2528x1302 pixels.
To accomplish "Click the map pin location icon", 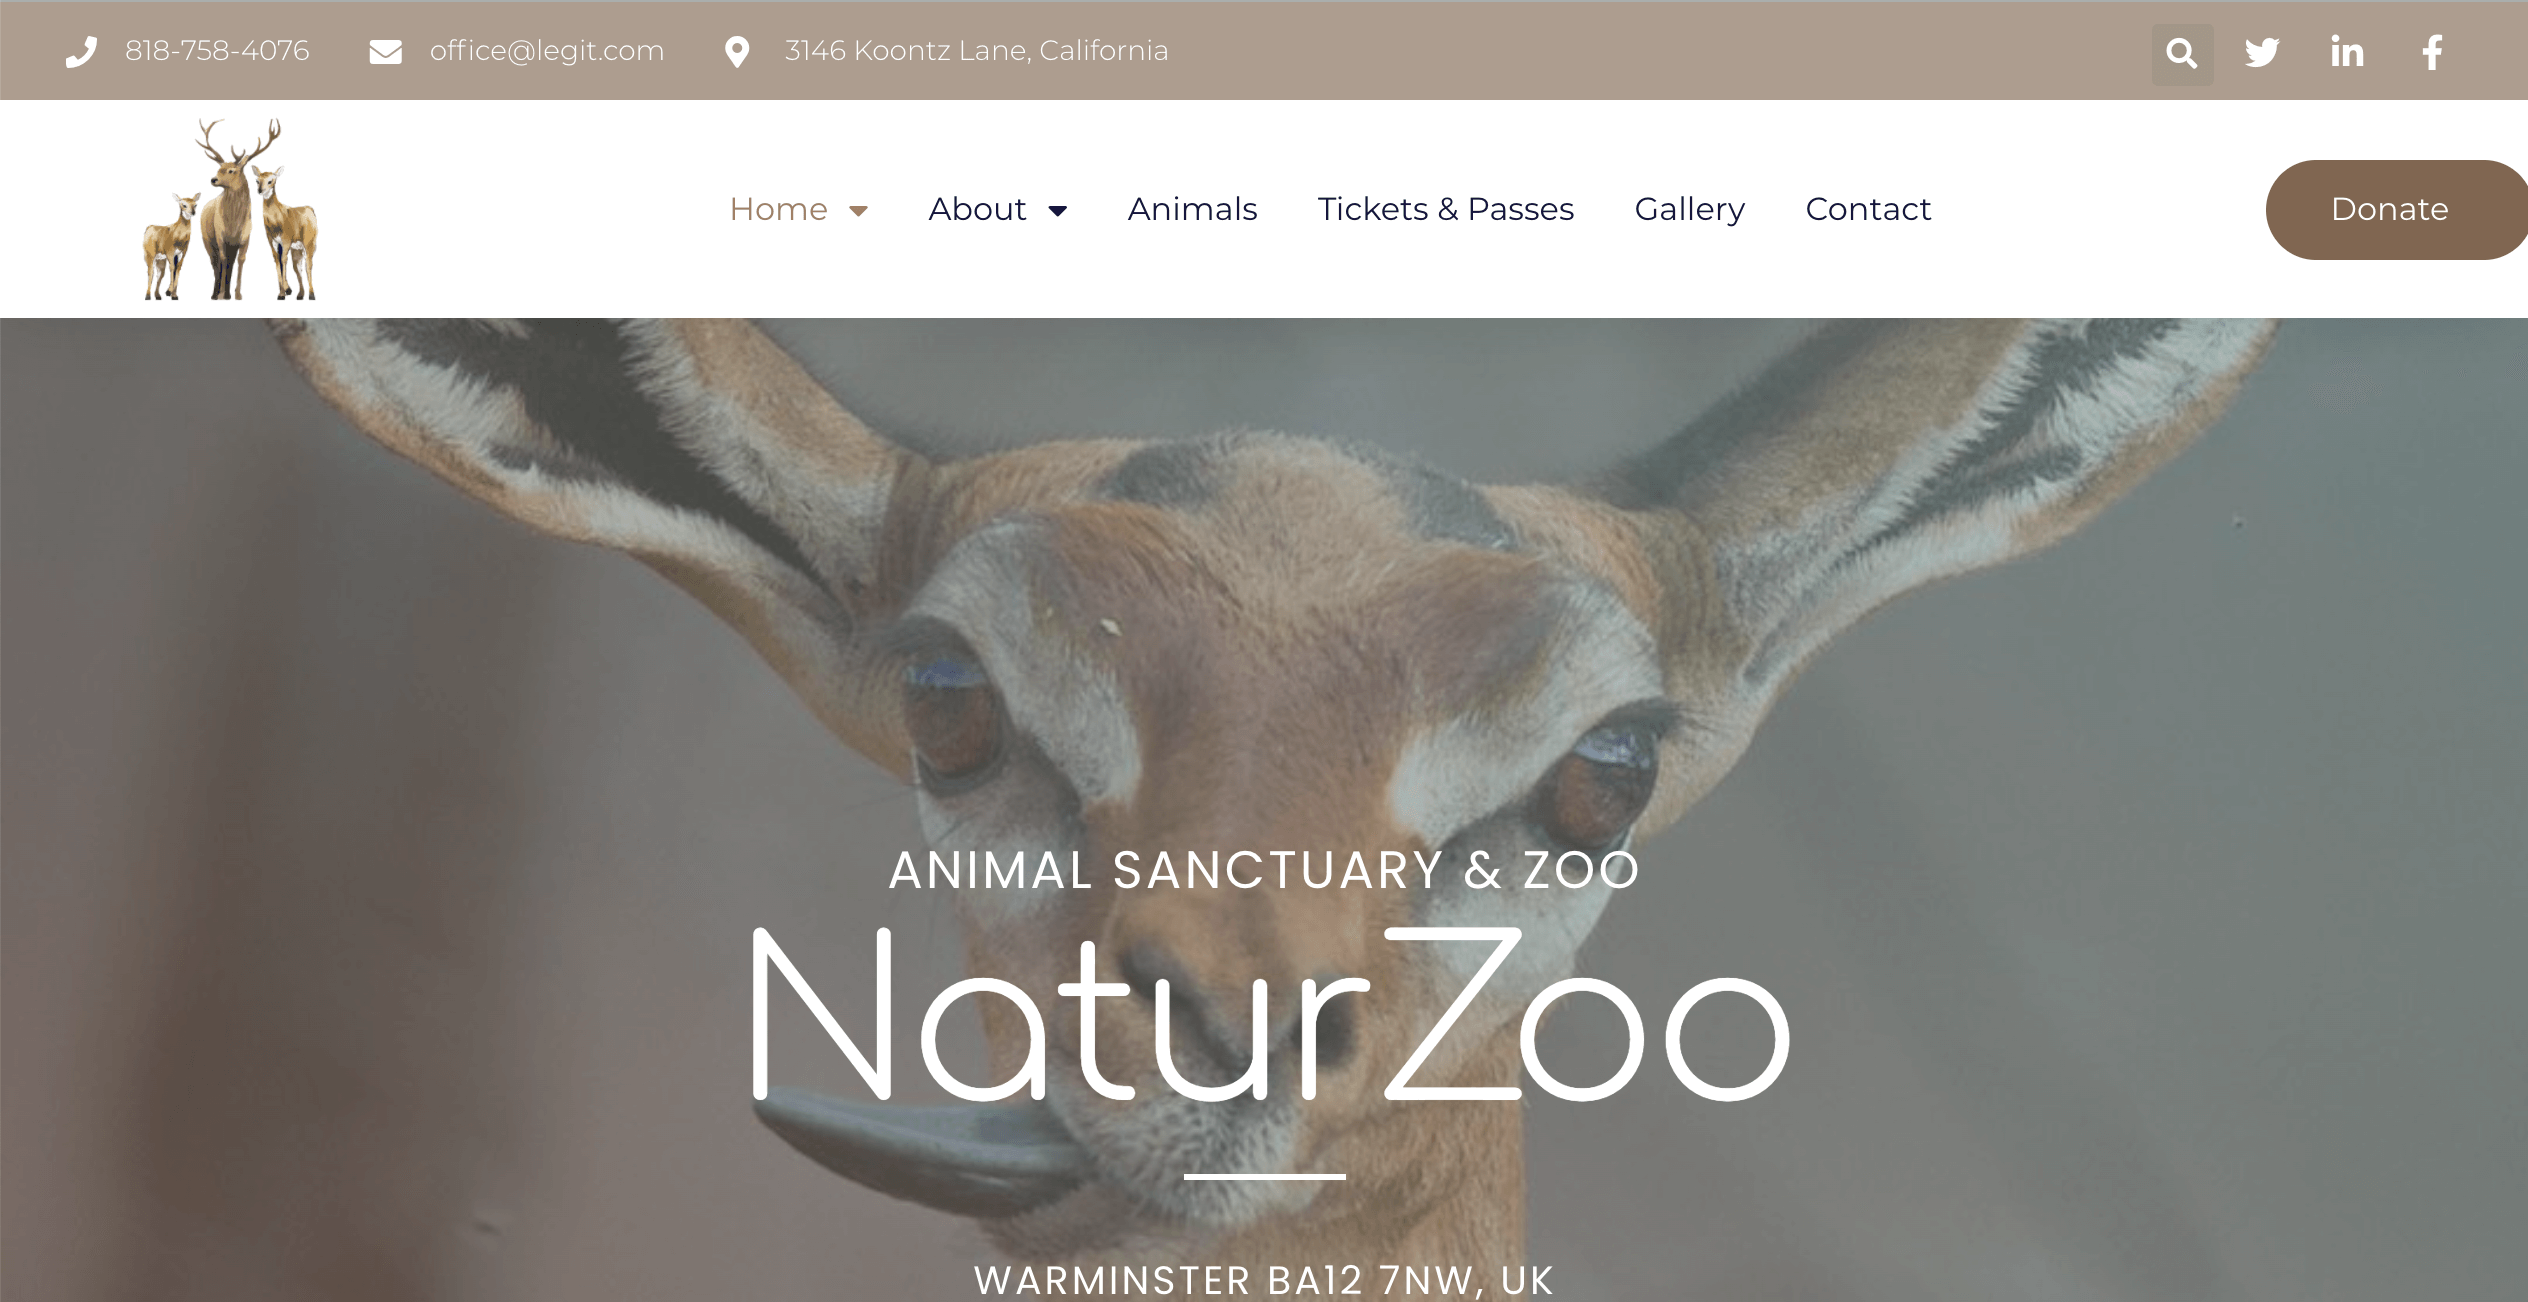I will tap(737, 52).
